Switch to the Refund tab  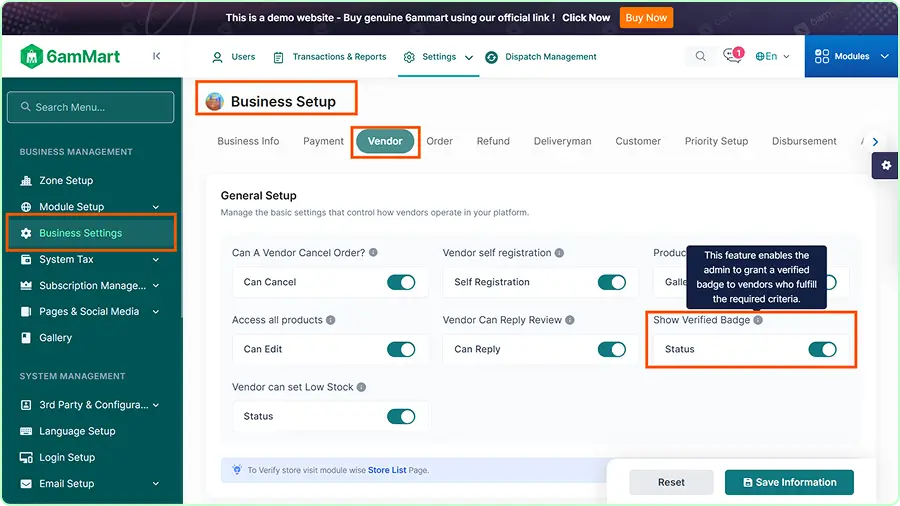493,141
